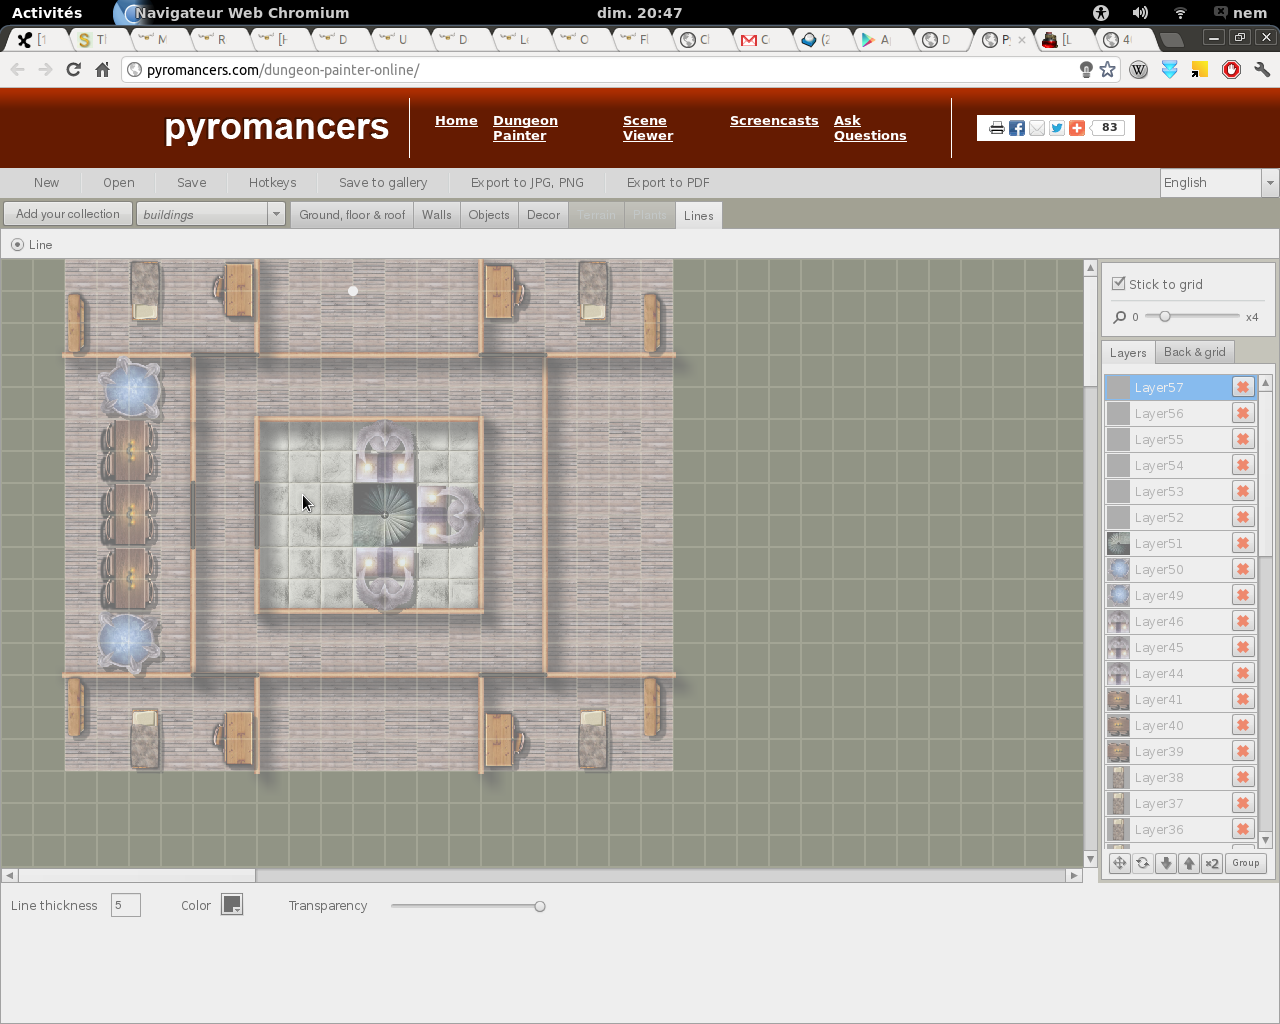Open the buildings collection dropdown
The image size is (1280, 1024).
pyautogui.click(x=276, y=214)
